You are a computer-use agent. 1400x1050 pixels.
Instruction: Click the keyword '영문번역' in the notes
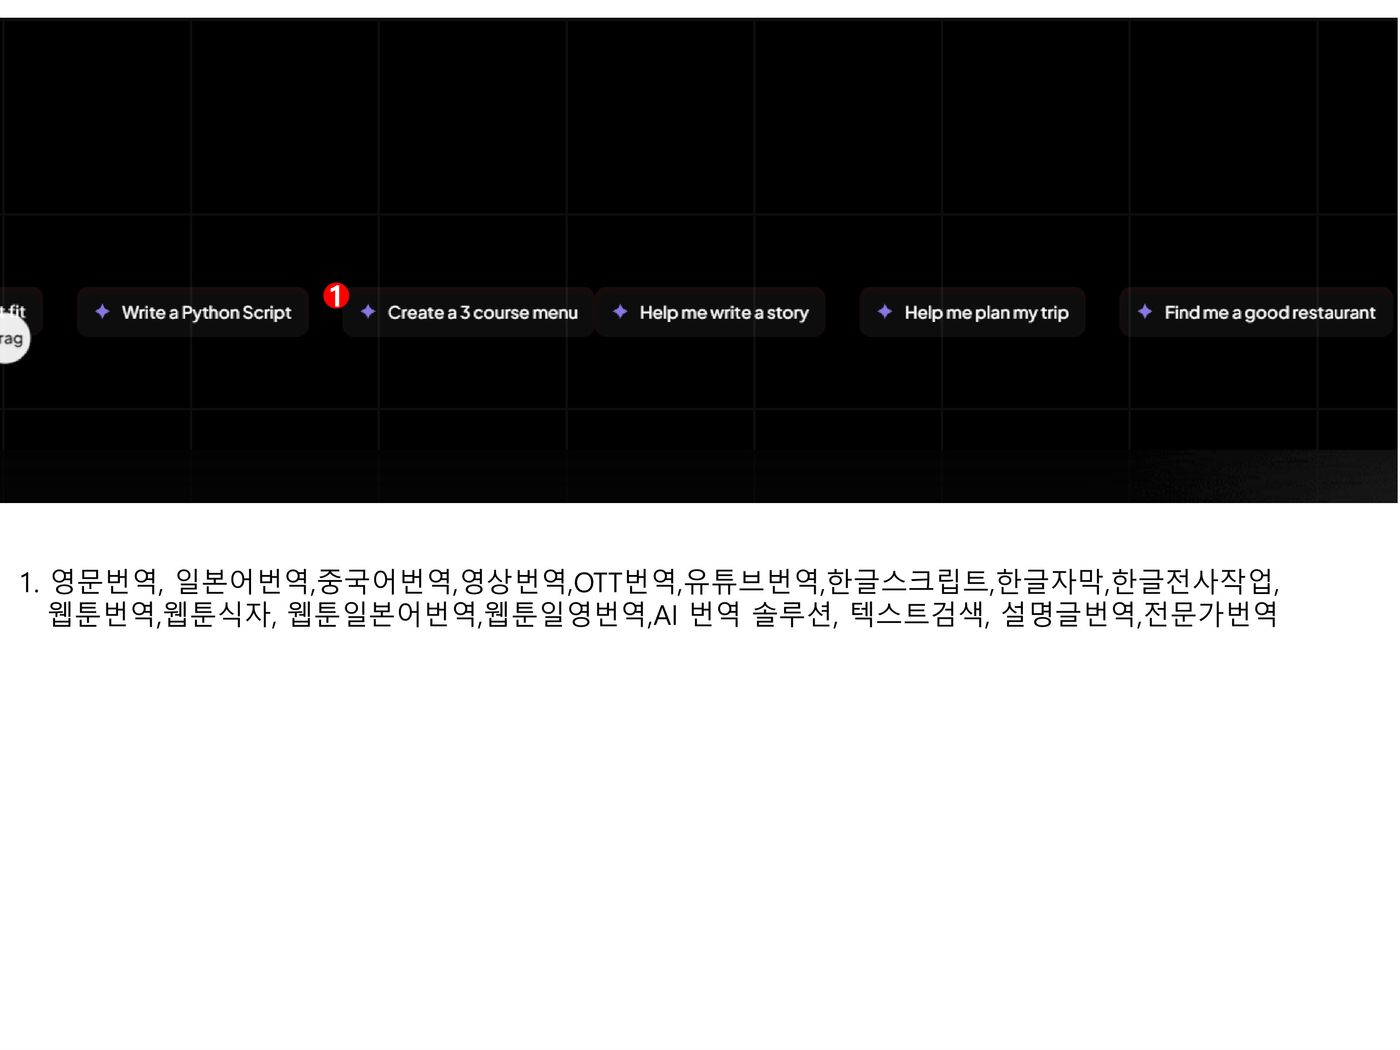click(x=103, y=581)
